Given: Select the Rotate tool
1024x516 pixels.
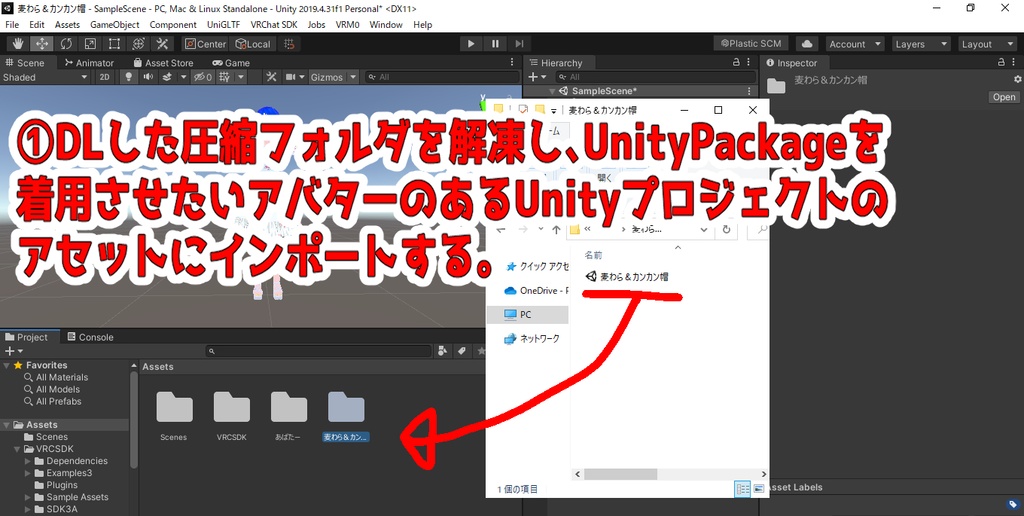Looking at the screenshot, I should 66,44.
